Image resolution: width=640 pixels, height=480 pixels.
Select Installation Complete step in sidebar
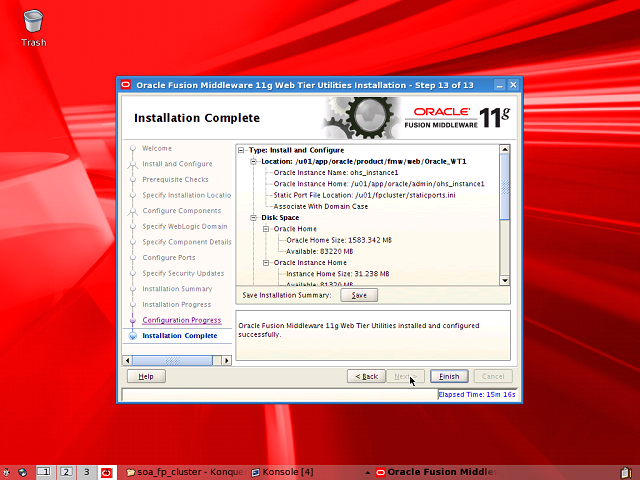tap(180, 336)
